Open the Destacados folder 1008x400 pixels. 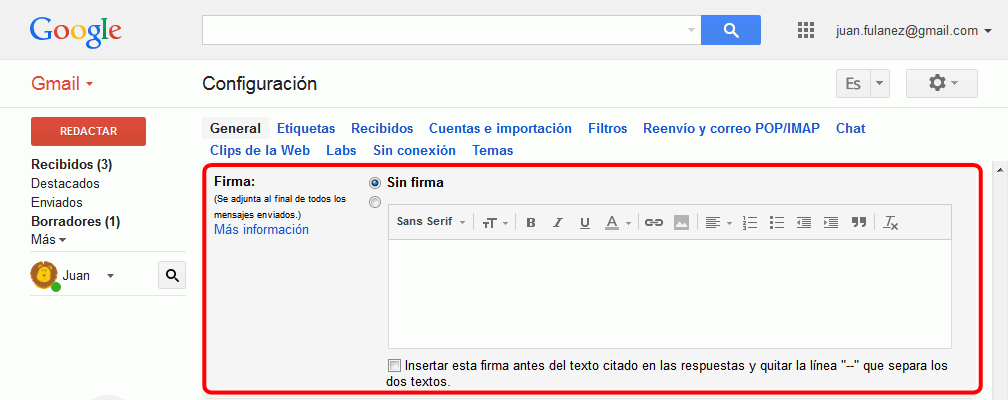click(65, 183)
